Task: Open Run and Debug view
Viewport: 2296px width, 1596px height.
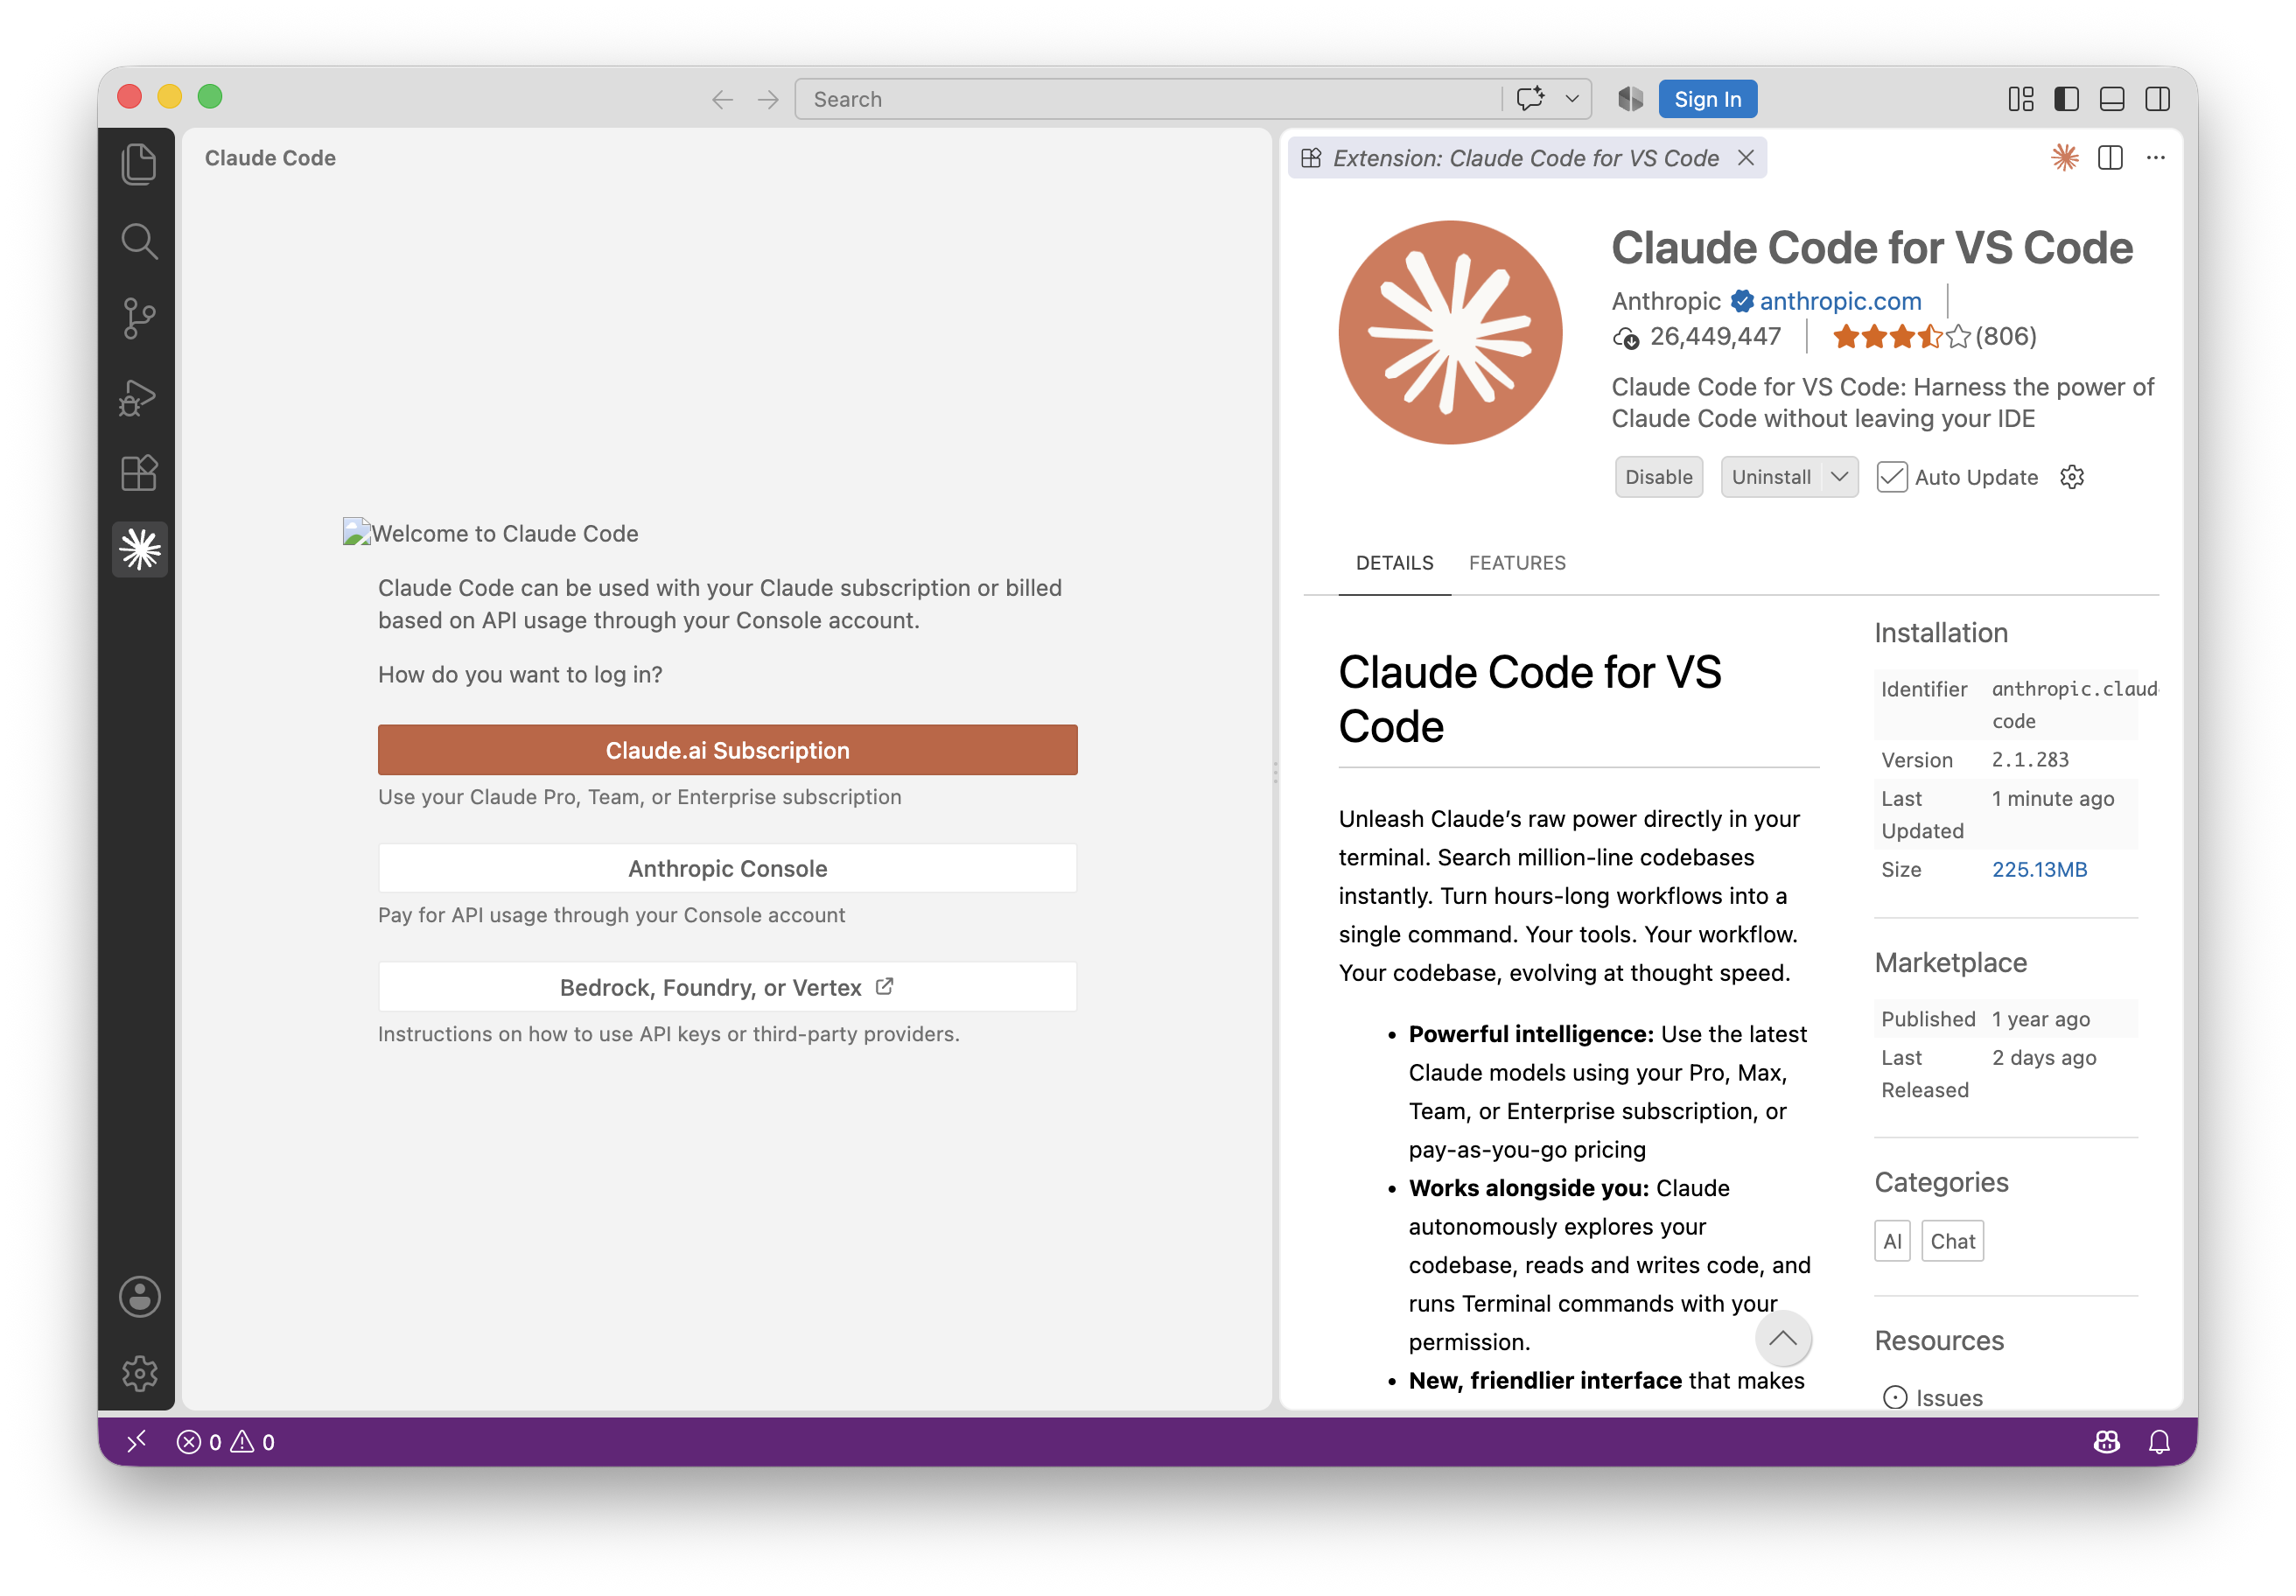Action: coord(139,396)
